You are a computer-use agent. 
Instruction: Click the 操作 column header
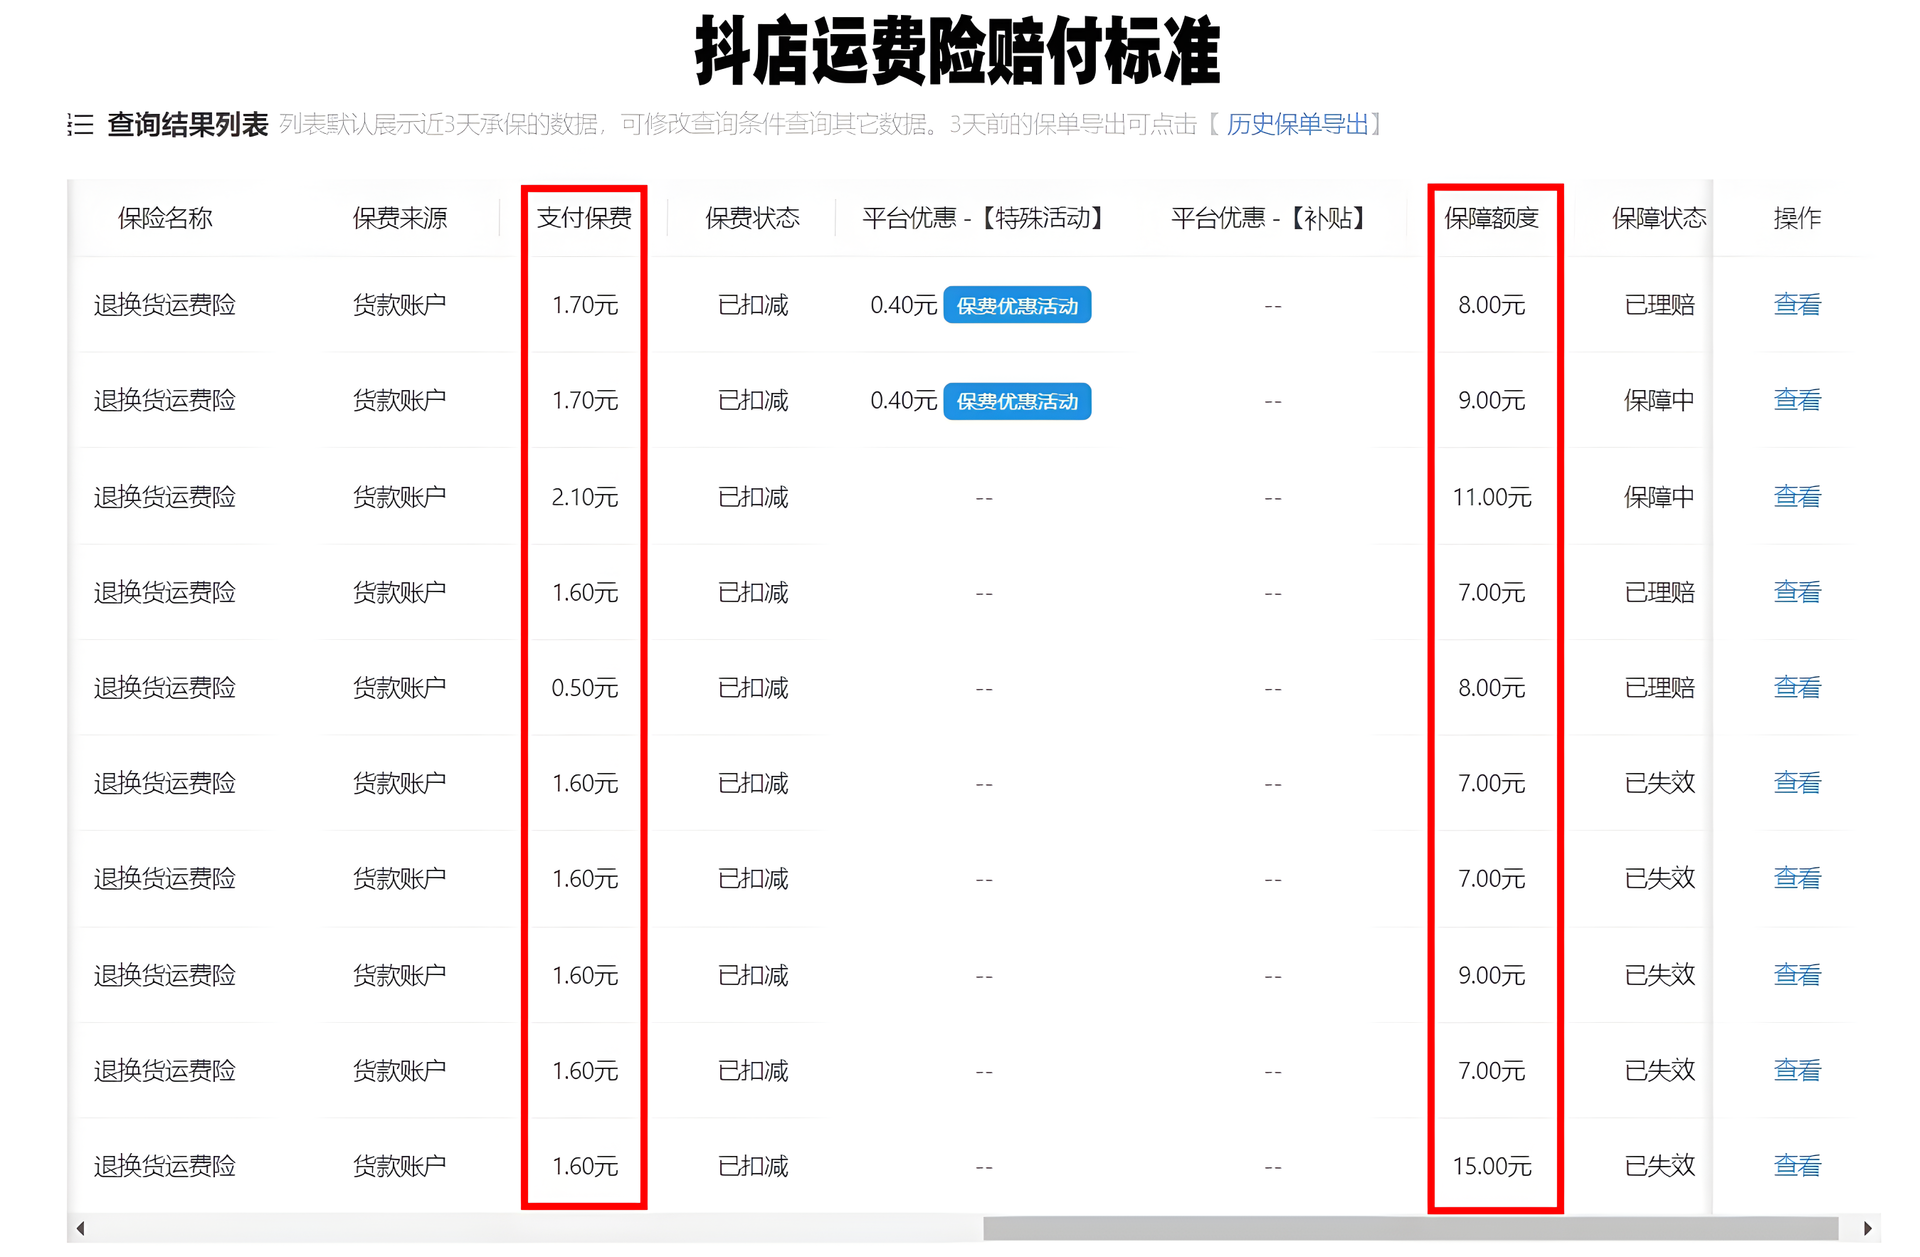pyautogui.click(x=1797, y=218)
